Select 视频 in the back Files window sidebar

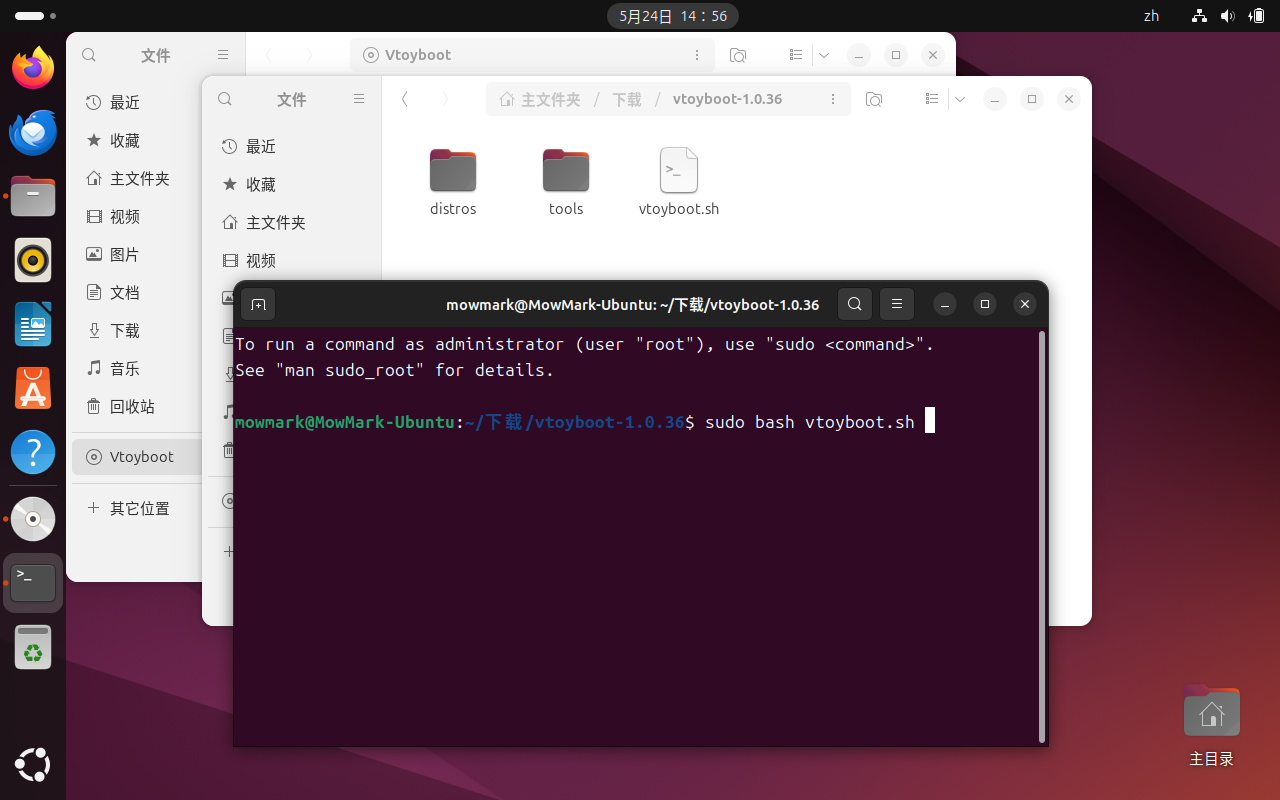pos(137,217)
